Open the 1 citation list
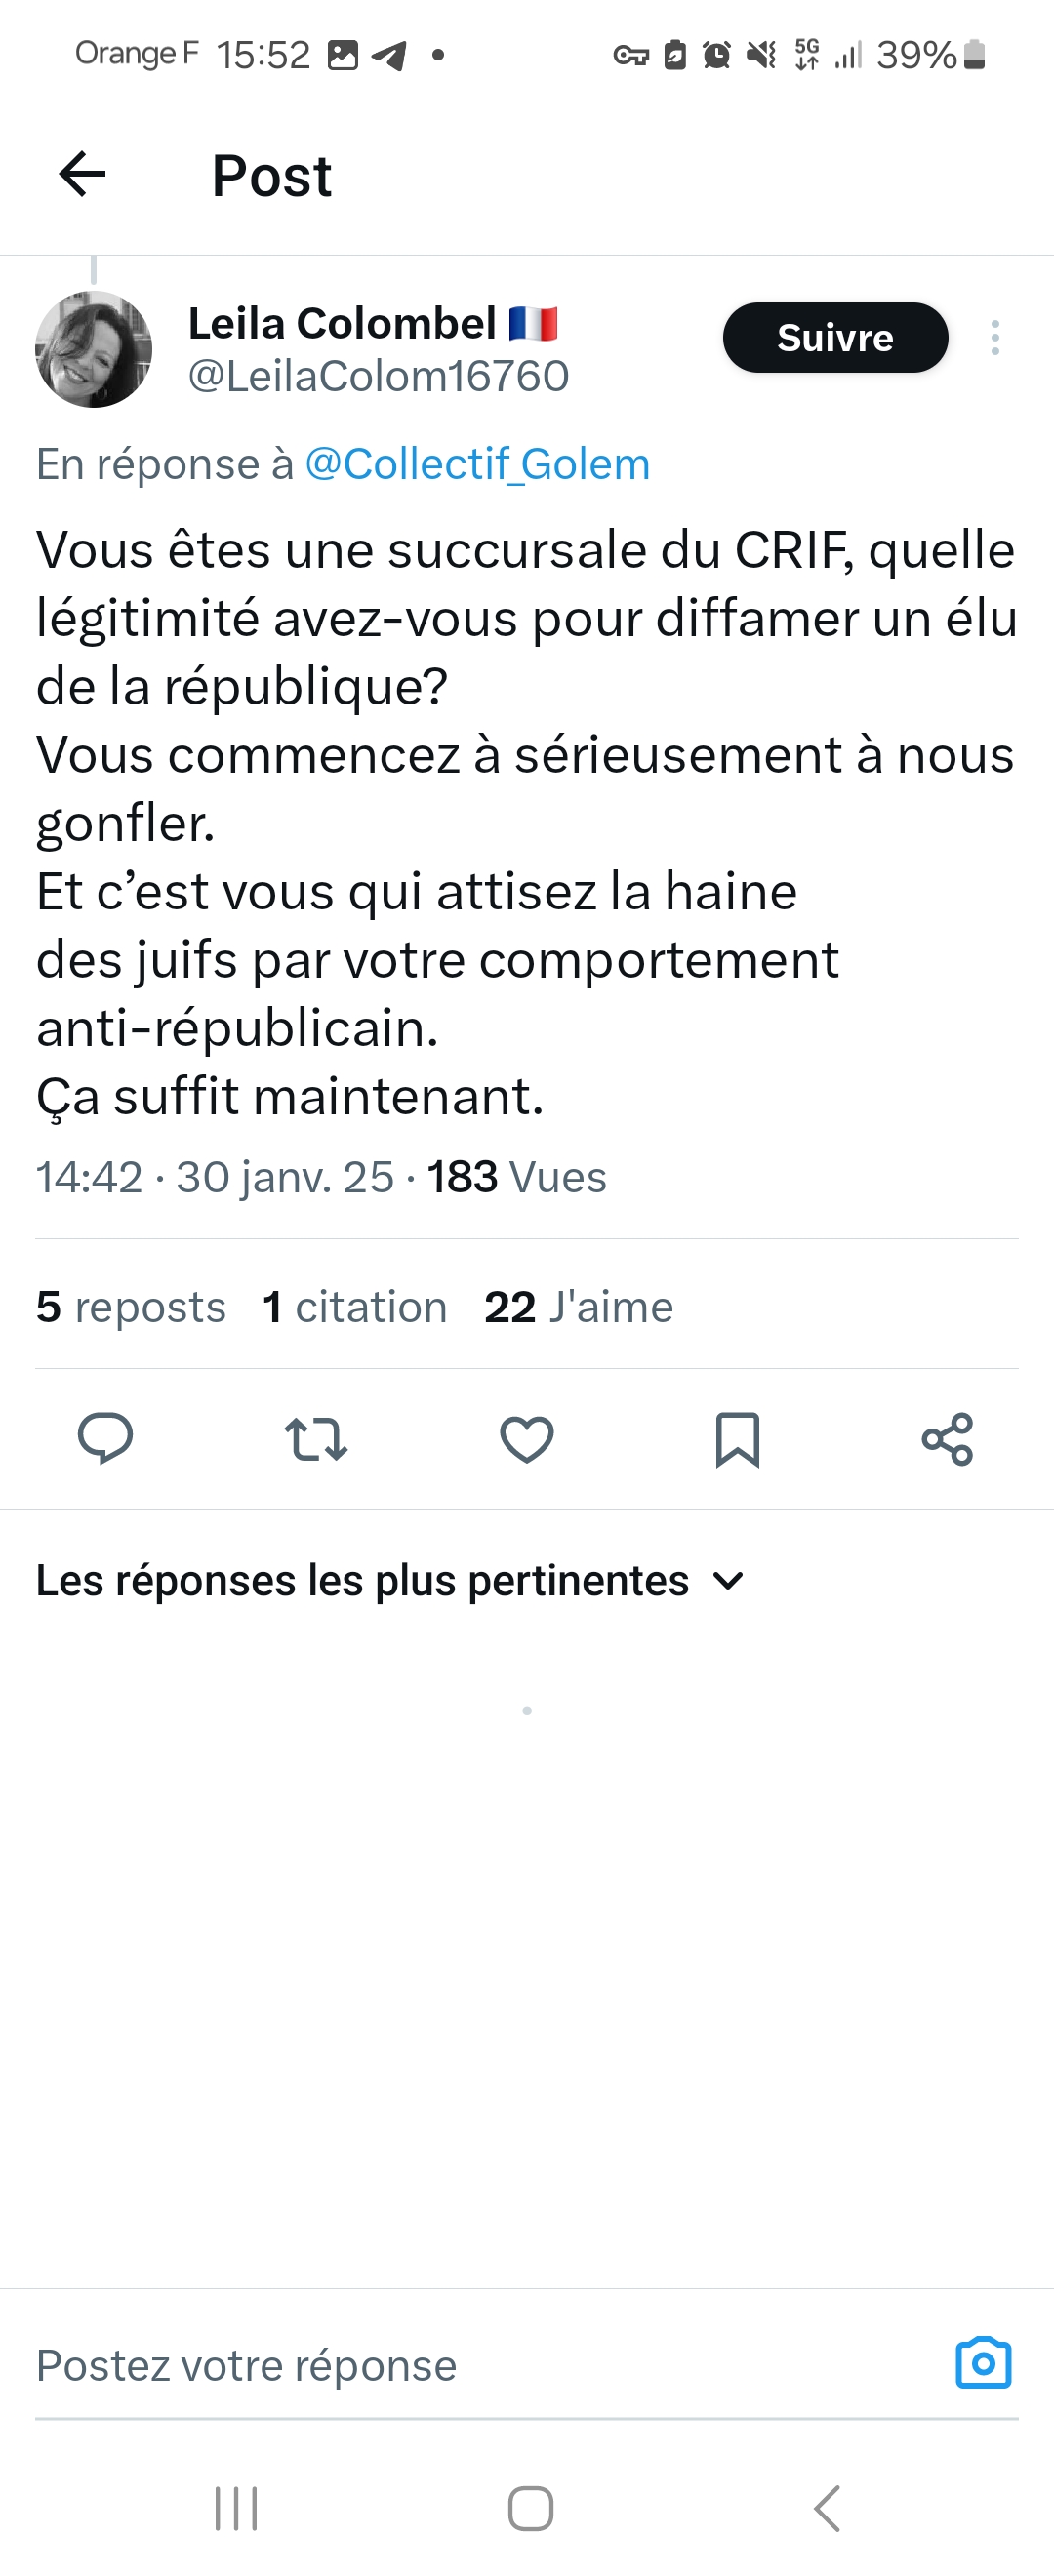1054x2576 pixels. pyautogui.click(x=355, y=1306)
